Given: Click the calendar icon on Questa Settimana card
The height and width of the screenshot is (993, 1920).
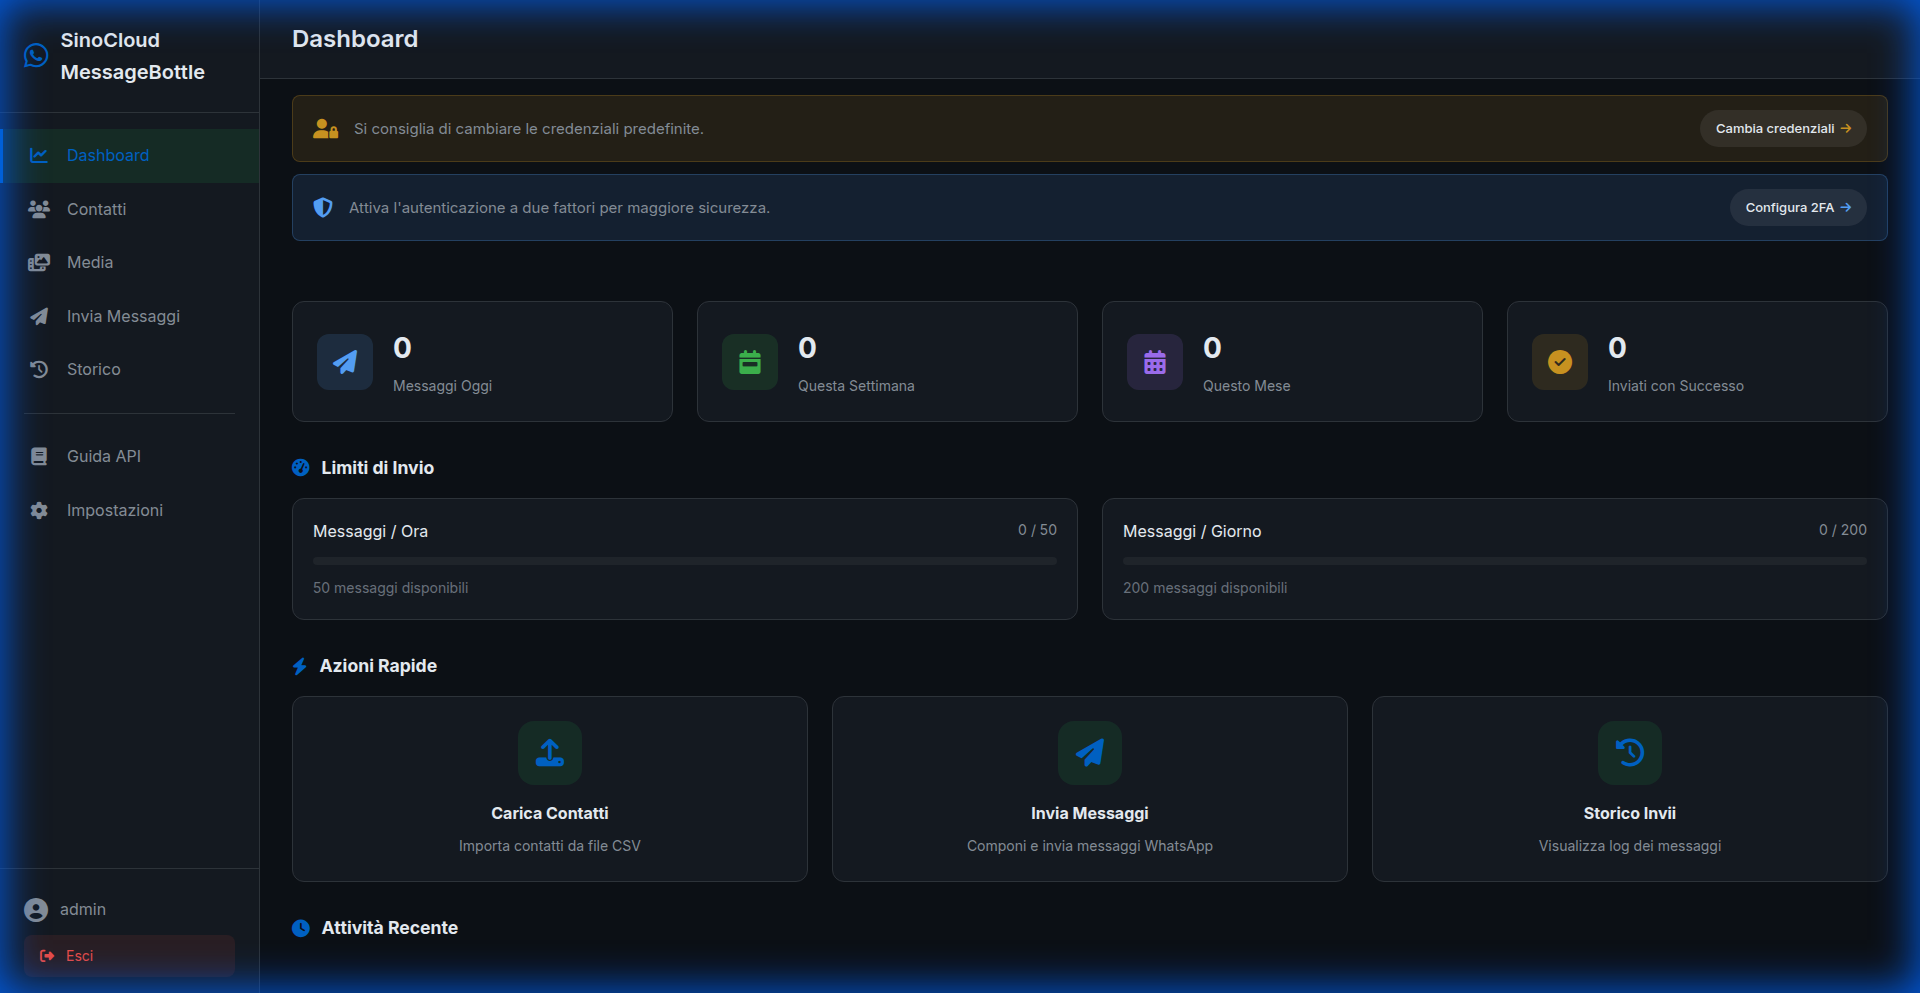Looking at the screenshot, I should [x=749, y=361].
